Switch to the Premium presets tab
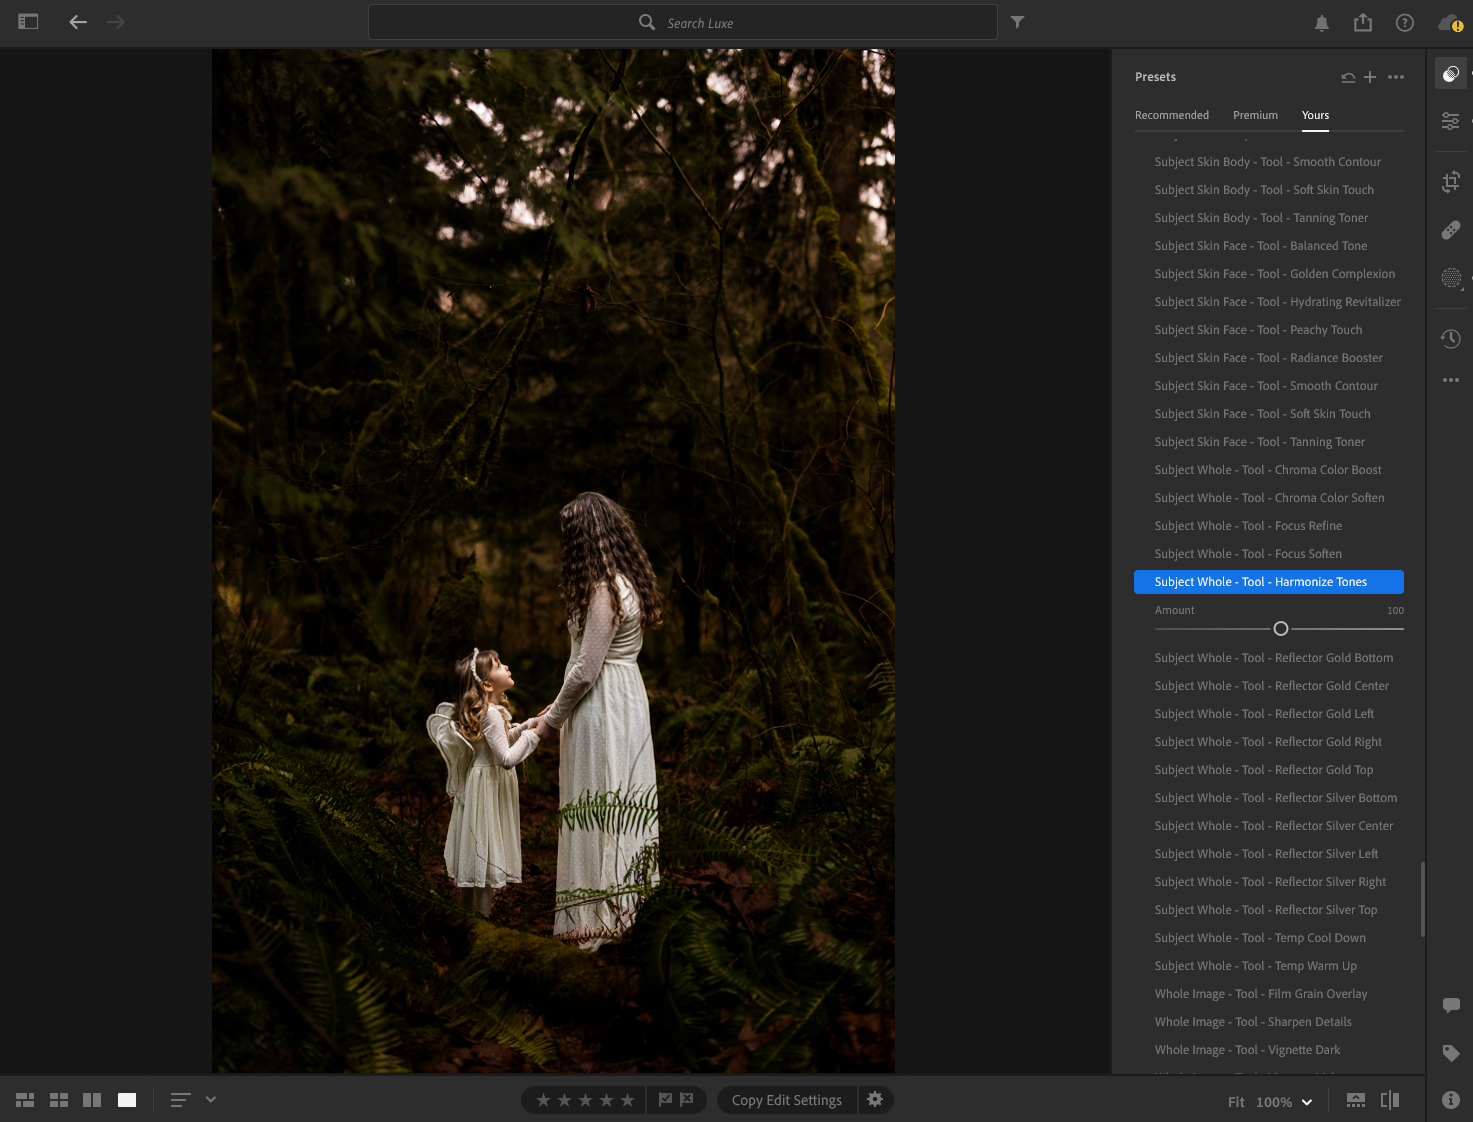The height and width of the screenshot is (1122, 1473). [x=1255, y=115]
